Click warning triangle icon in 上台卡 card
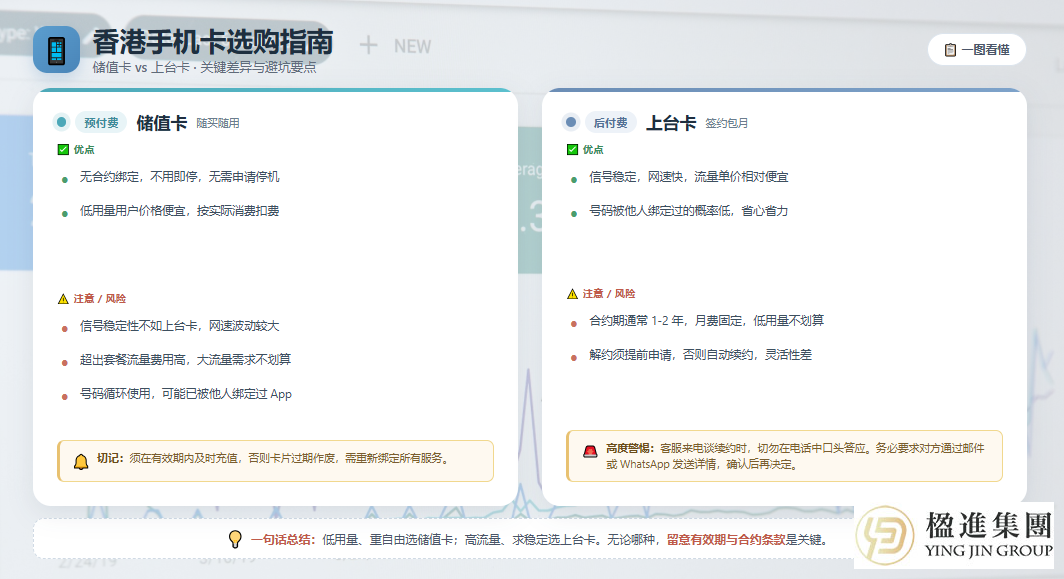Image resolution: width=1064 pixels, height=579 pixels. (x=572, y=294)
